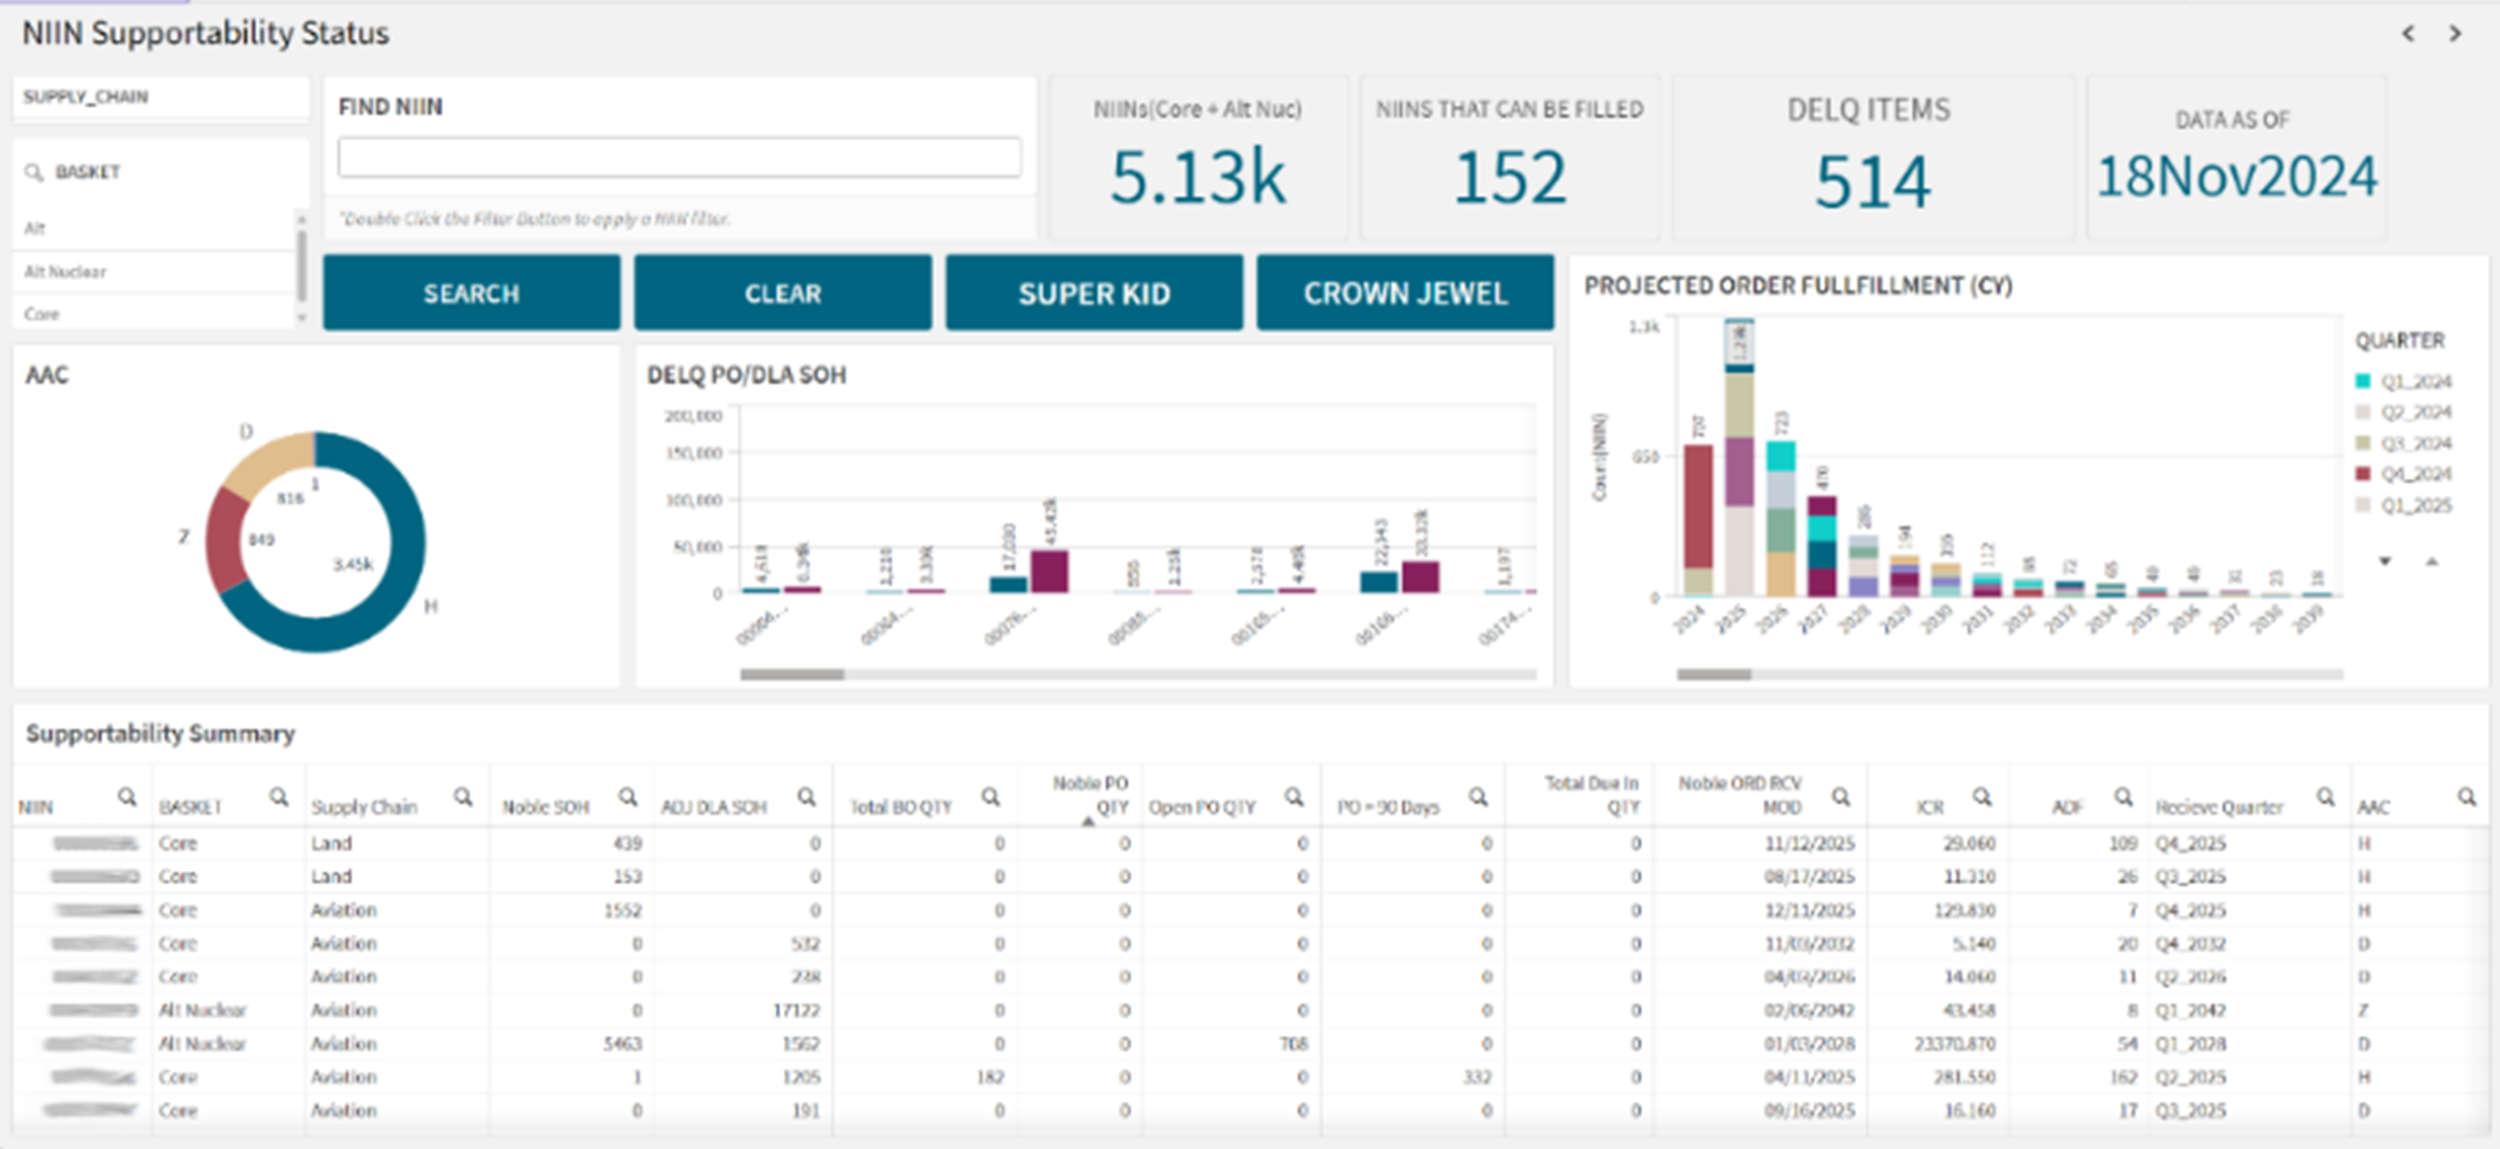Select Alt Nuclear in BASKET filter
Viewport: 2500px width, 1149px height.
[x=66, y=272]
